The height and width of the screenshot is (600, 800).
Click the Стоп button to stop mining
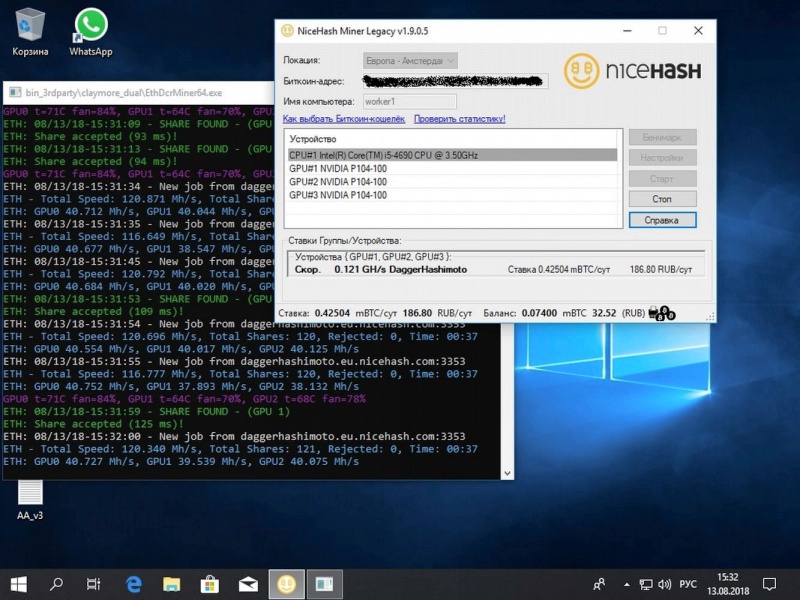pyautogui.click(x=662, y=199)
